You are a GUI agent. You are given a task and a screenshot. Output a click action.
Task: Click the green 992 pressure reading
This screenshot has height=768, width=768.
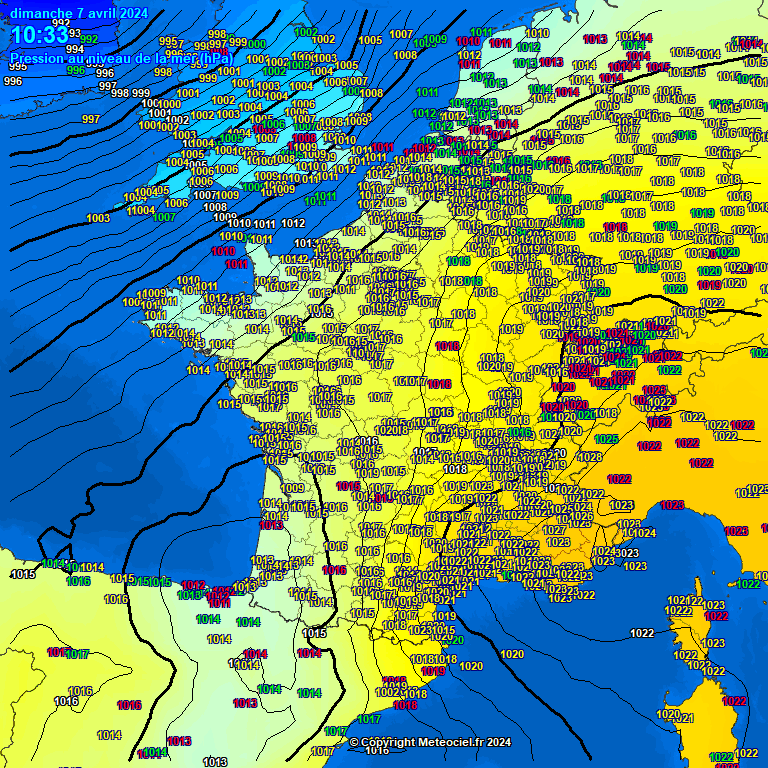tap(90, 40)
